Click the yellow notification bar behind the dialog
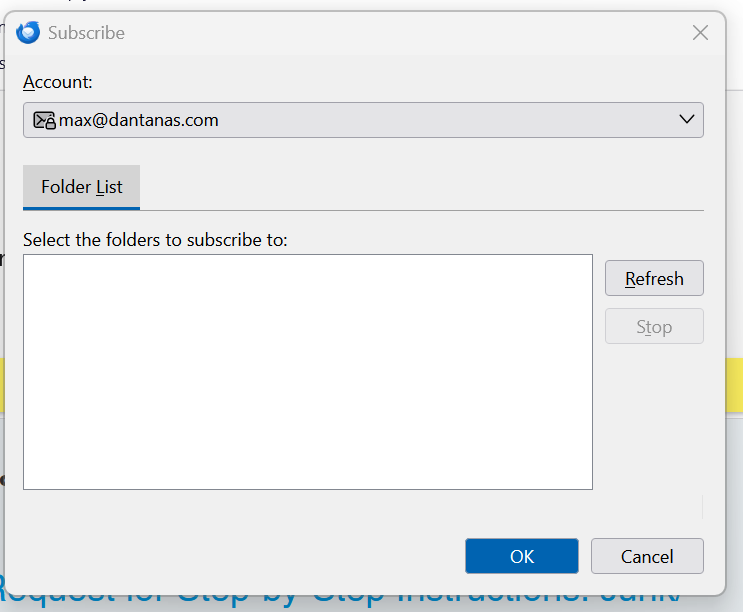 (734, 386)
